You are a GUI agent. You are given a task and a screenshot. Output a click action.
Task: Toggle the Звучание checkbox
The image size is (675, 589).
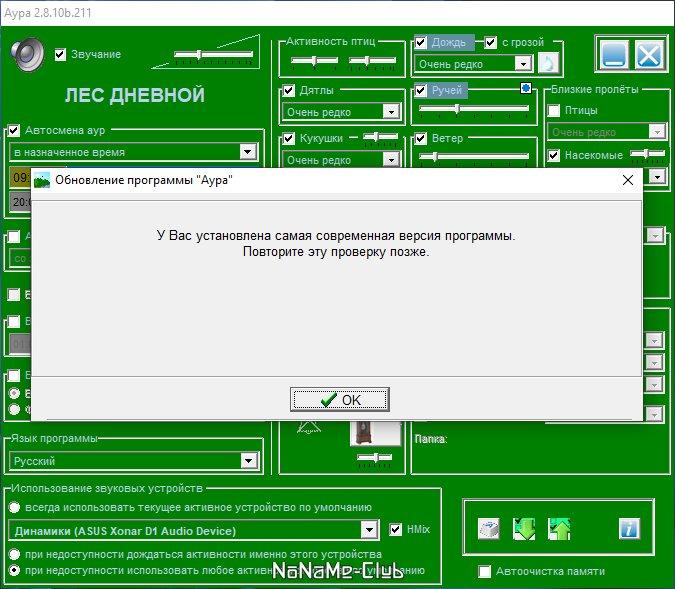pyautogui.click(x=60, y=55)
